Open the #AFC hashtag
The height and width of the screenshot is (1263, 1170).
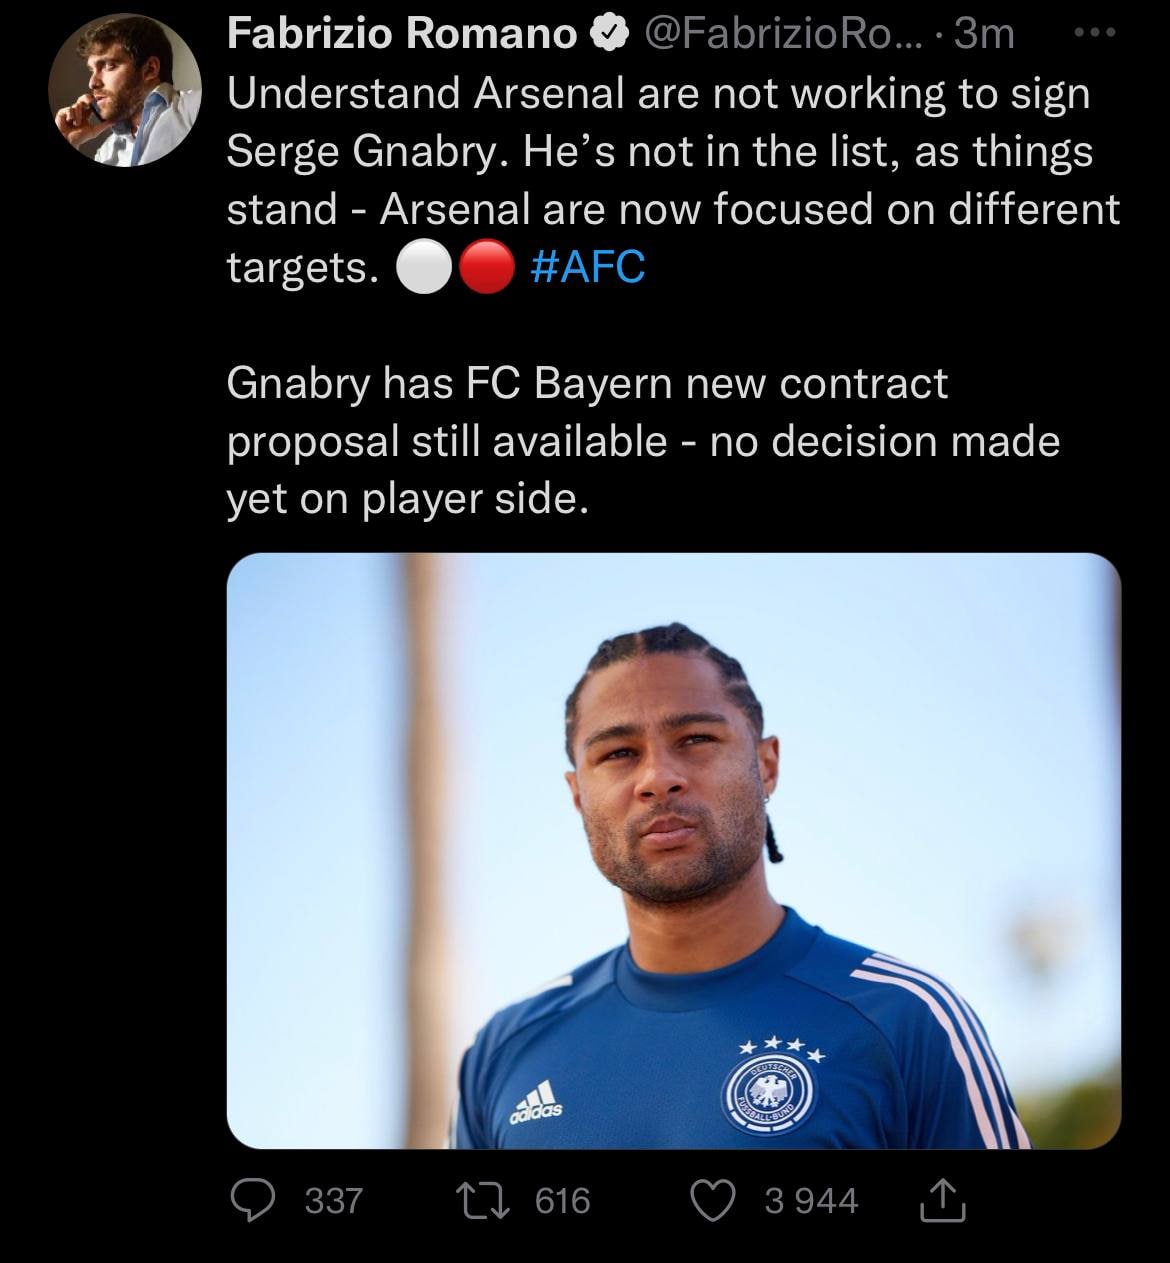tap(588, 267)
